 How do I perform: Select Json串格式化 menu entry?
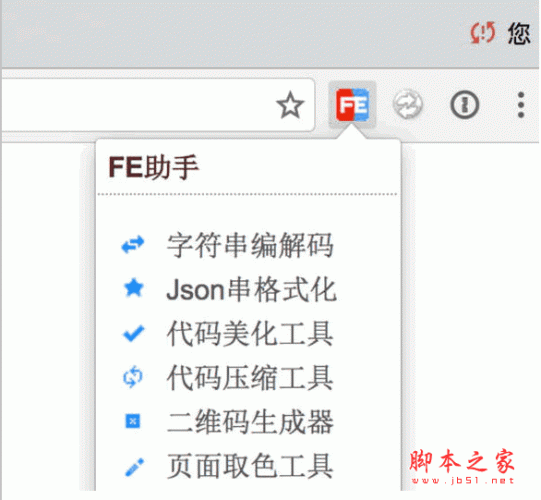coord(251,290)
